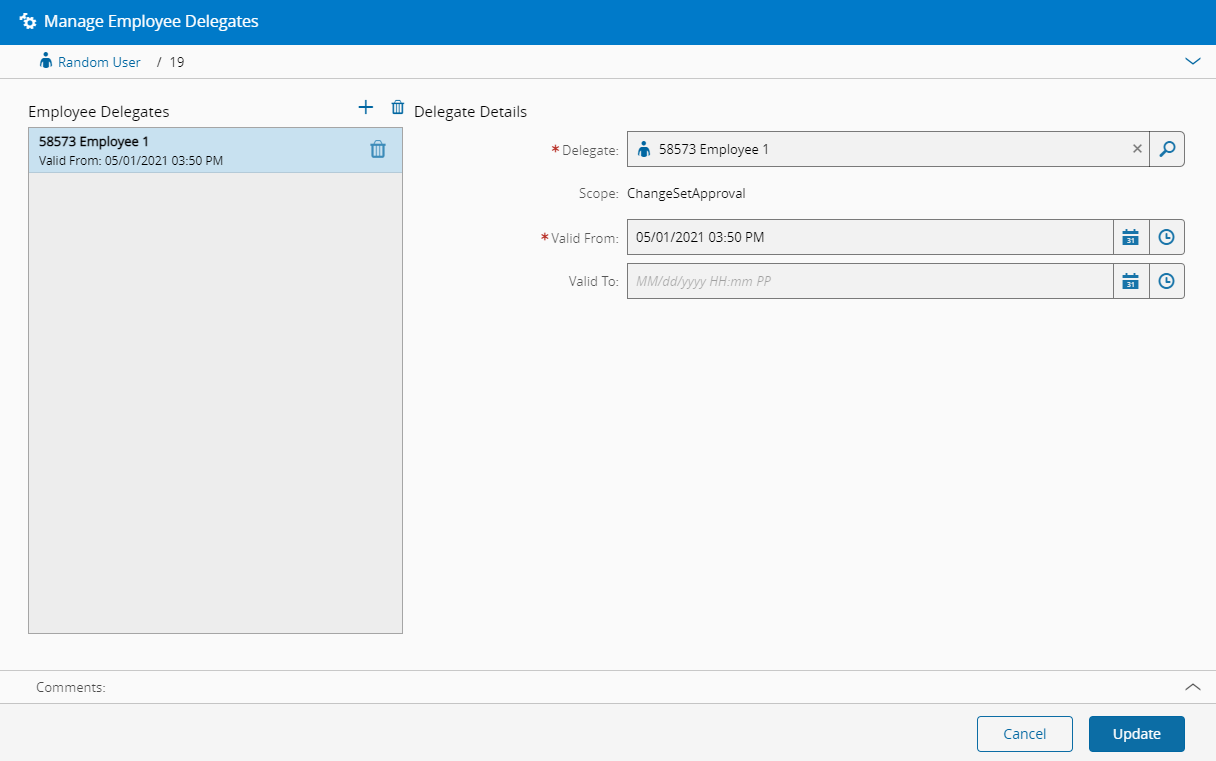Expand the header details chevron at top right
This screenshot has width=1216, height=761.
[x=1192, y=61]
